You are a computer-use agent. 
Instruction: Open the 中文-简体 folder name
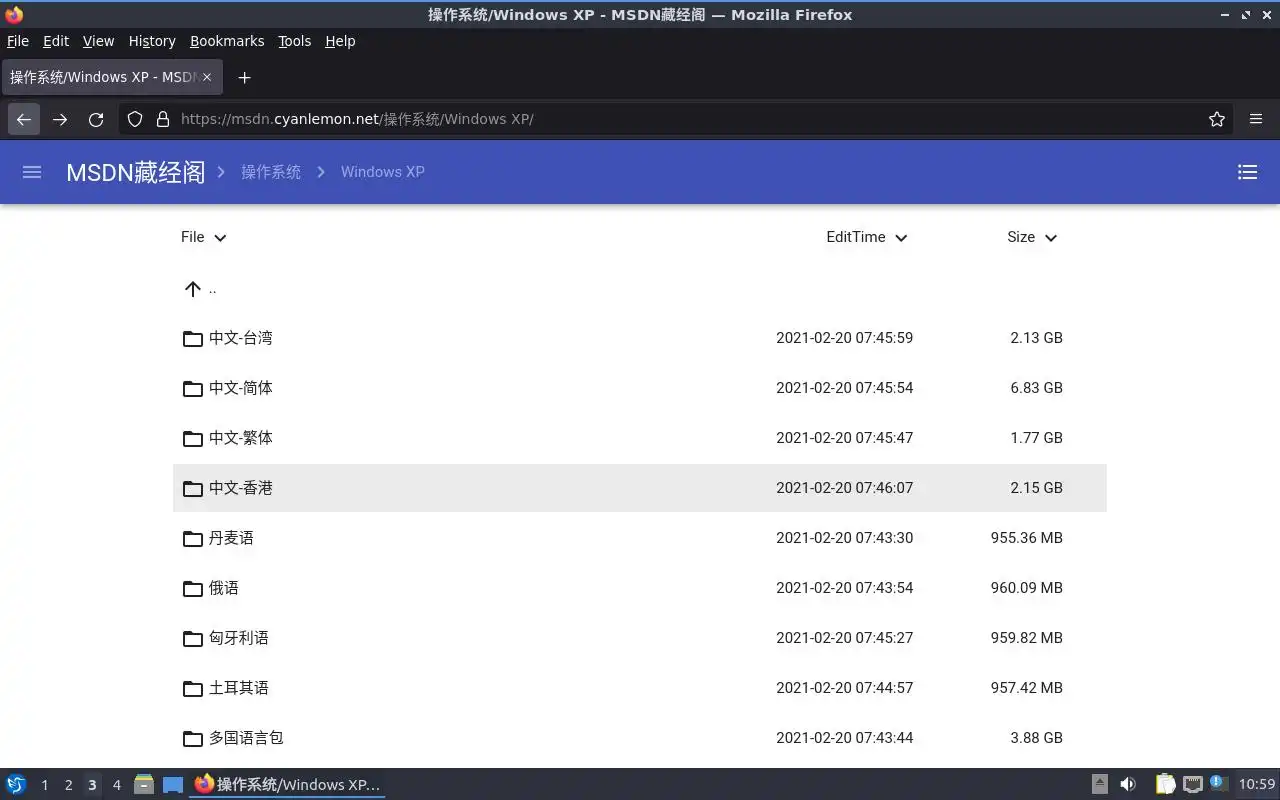[240, 388]
